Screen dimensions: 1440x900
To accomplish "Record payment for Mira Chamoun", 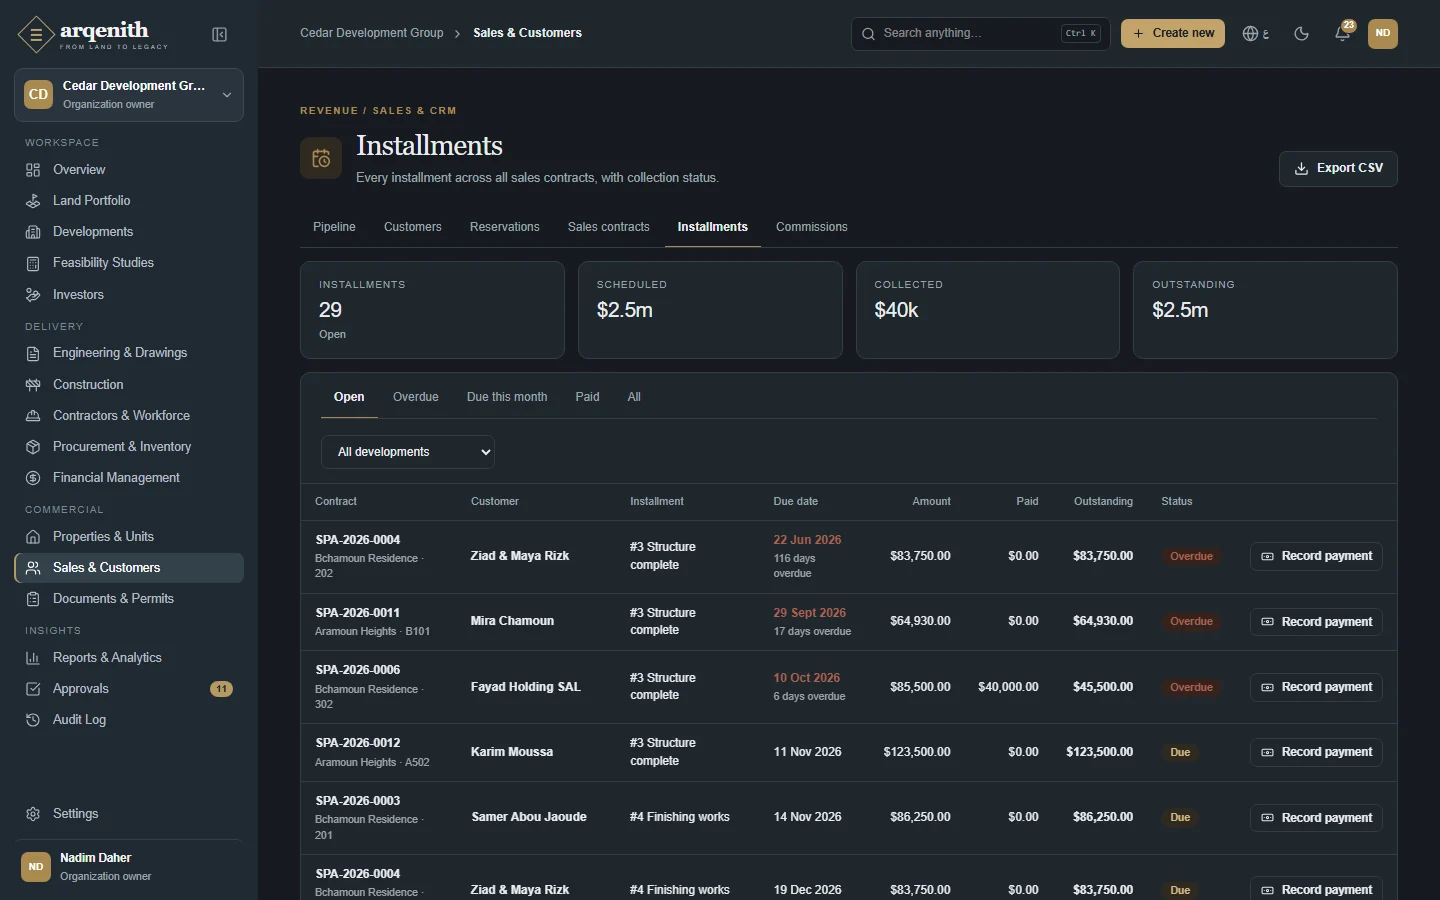I will [x=1316, y=622].
